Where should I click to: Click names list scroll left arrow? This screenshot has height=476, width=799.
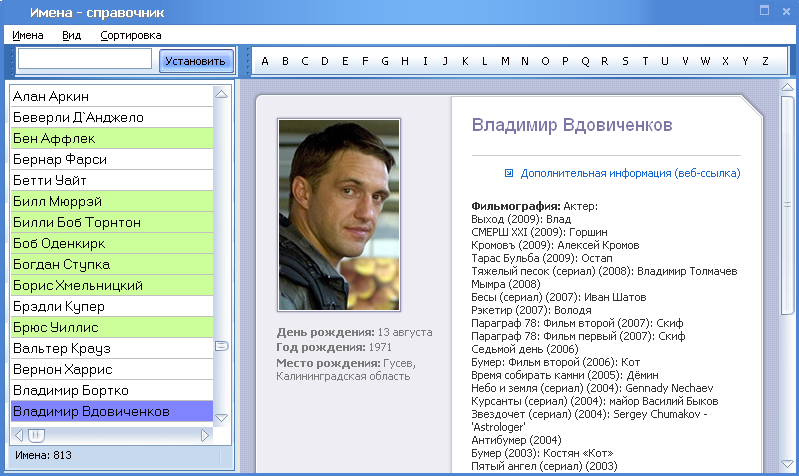pos(19,435)
